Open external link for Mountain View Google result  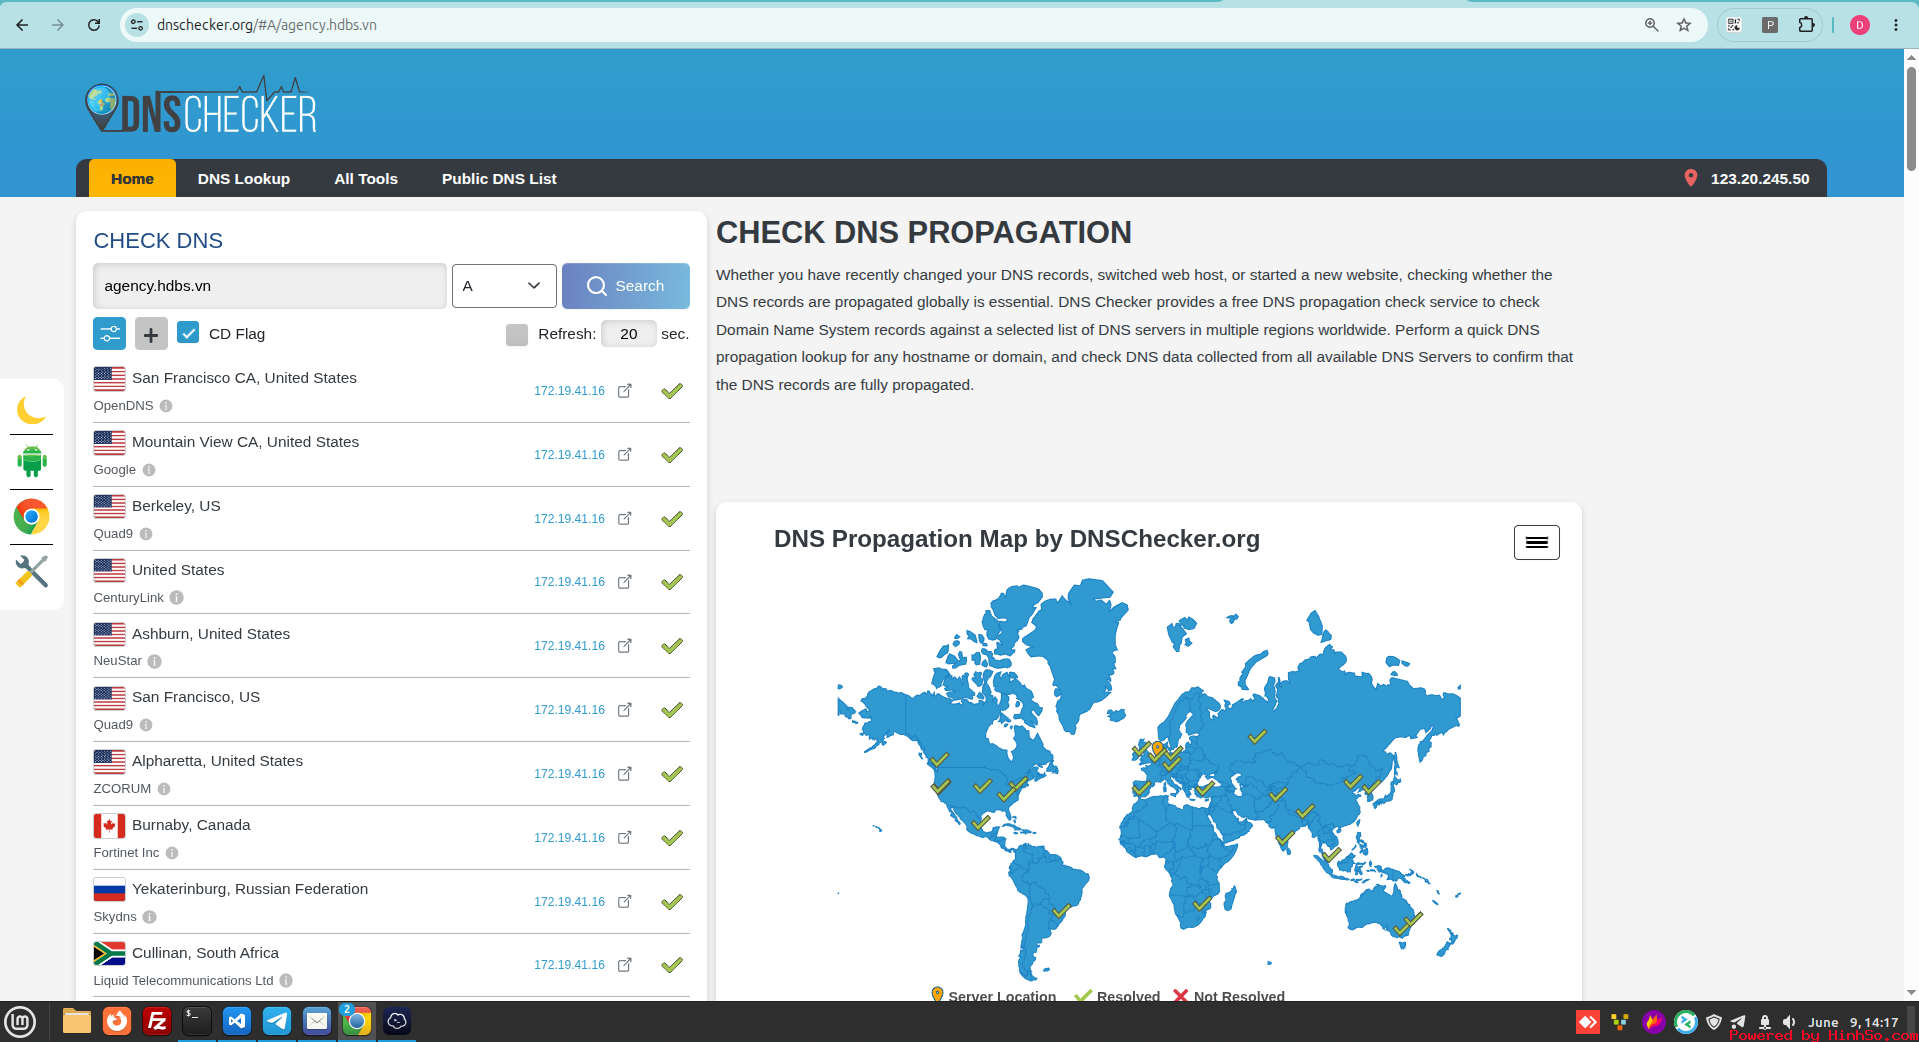click(625, 455)
